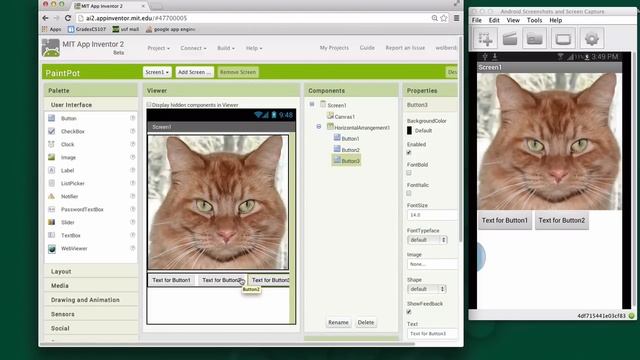Image resolution: width=640 pixels, height=360 pixels.
Task: Open help for the Slider component
Action: (133, 222)
